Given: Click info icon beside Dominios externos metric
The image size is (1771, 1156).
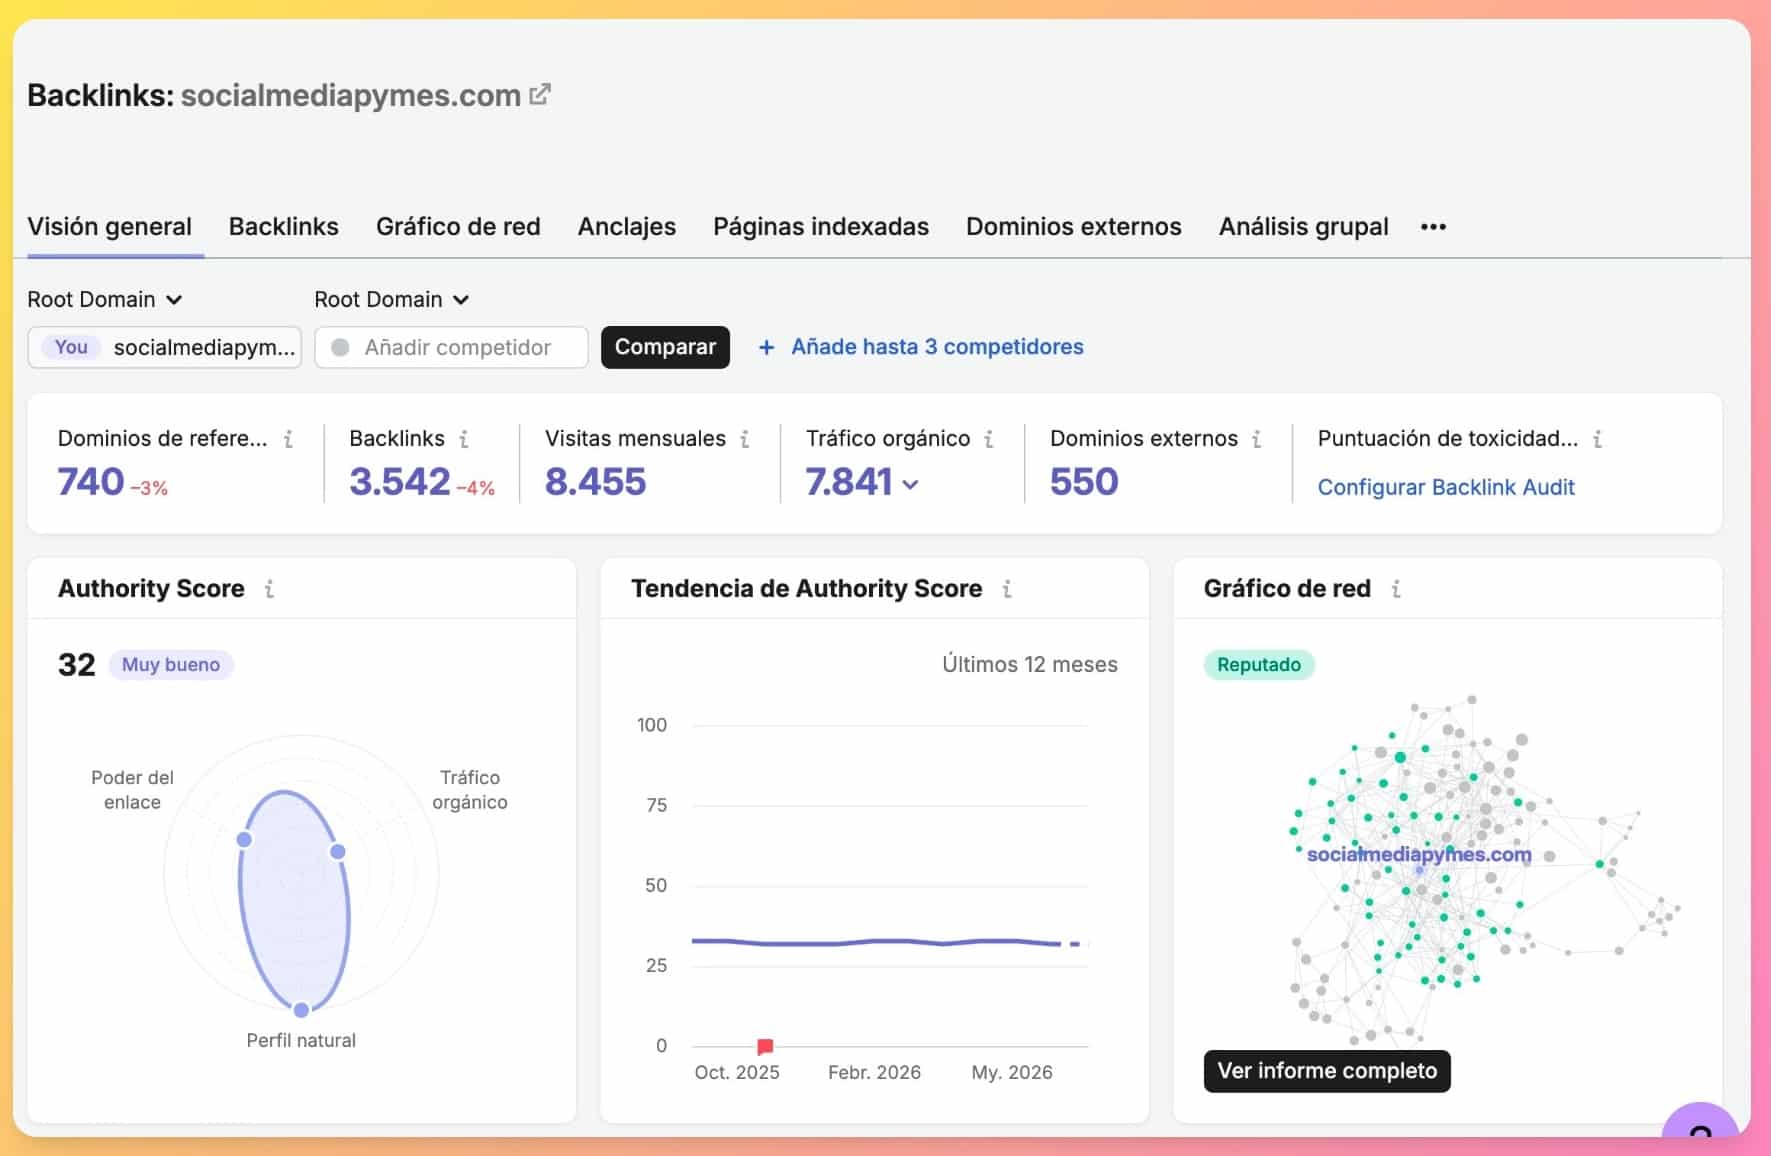Looking at the screenshot, I should [1257, 438].
